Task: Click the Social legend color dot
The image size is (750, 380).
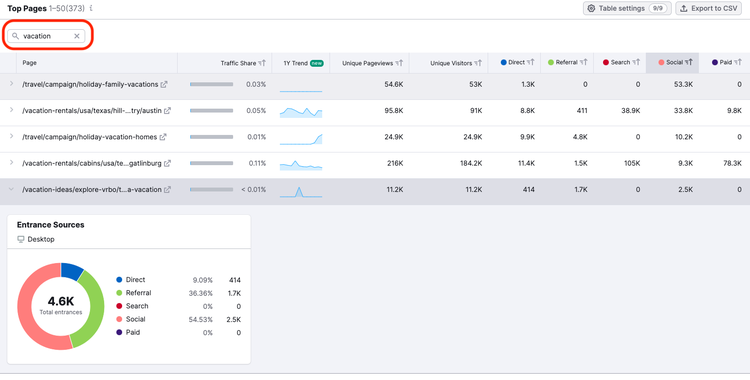Action: (119, 319)
